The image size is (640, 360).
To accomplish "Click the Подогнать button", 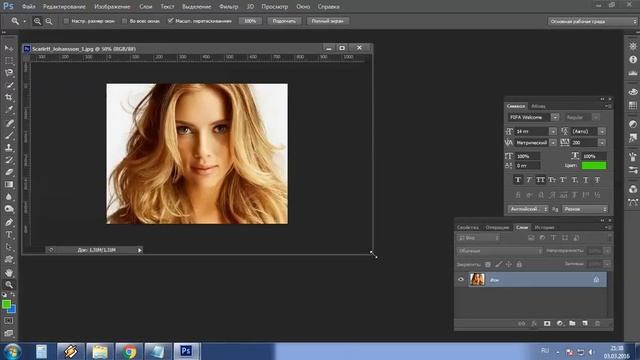I will point(284,21).
